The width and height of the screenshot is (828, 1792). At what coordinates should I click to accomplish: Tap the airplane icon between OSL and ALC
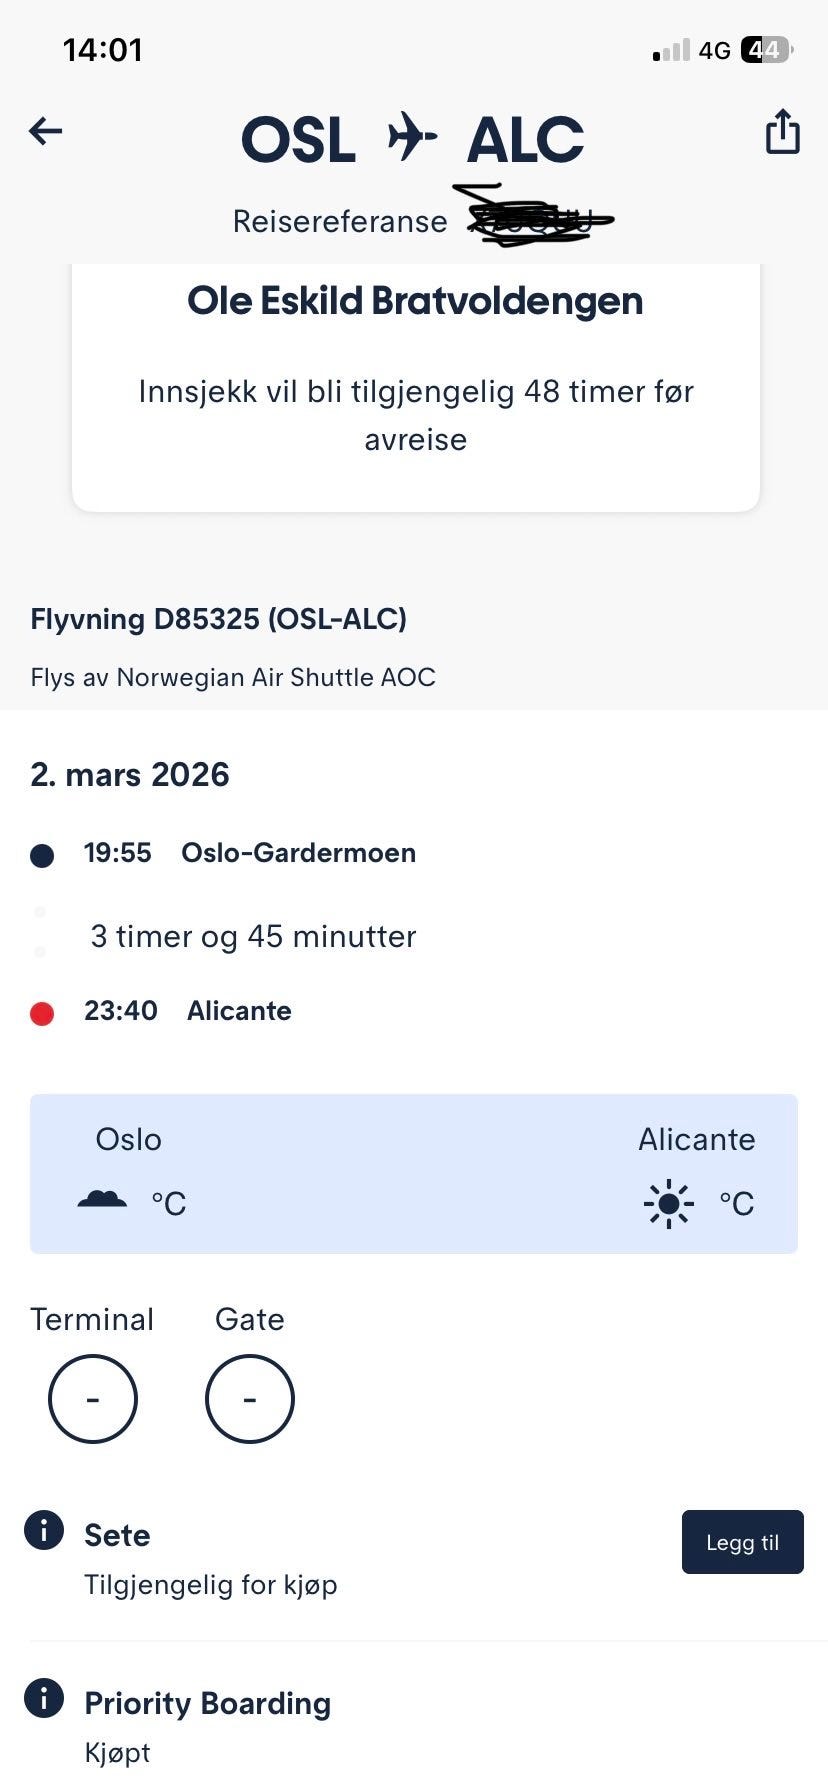click(x=412, y=137)
